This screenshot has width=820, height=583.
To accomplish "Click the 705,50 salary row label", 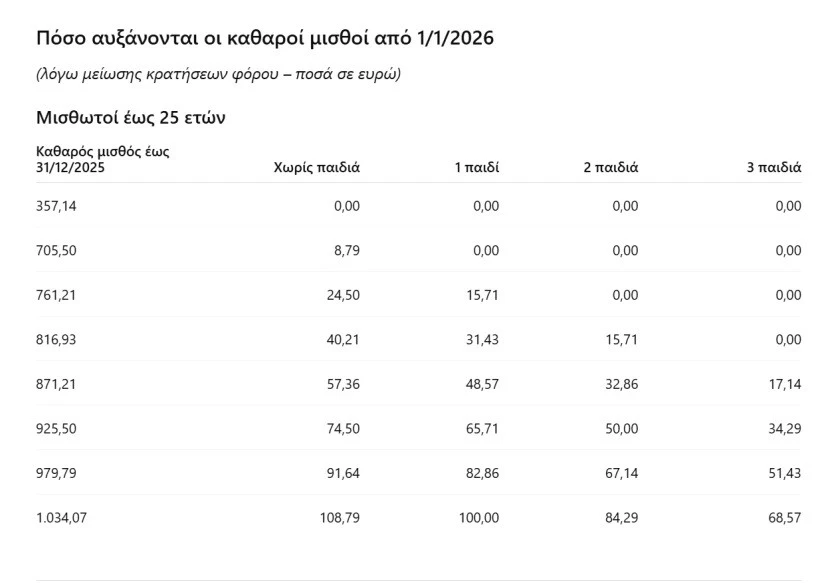I will [56, 251].
